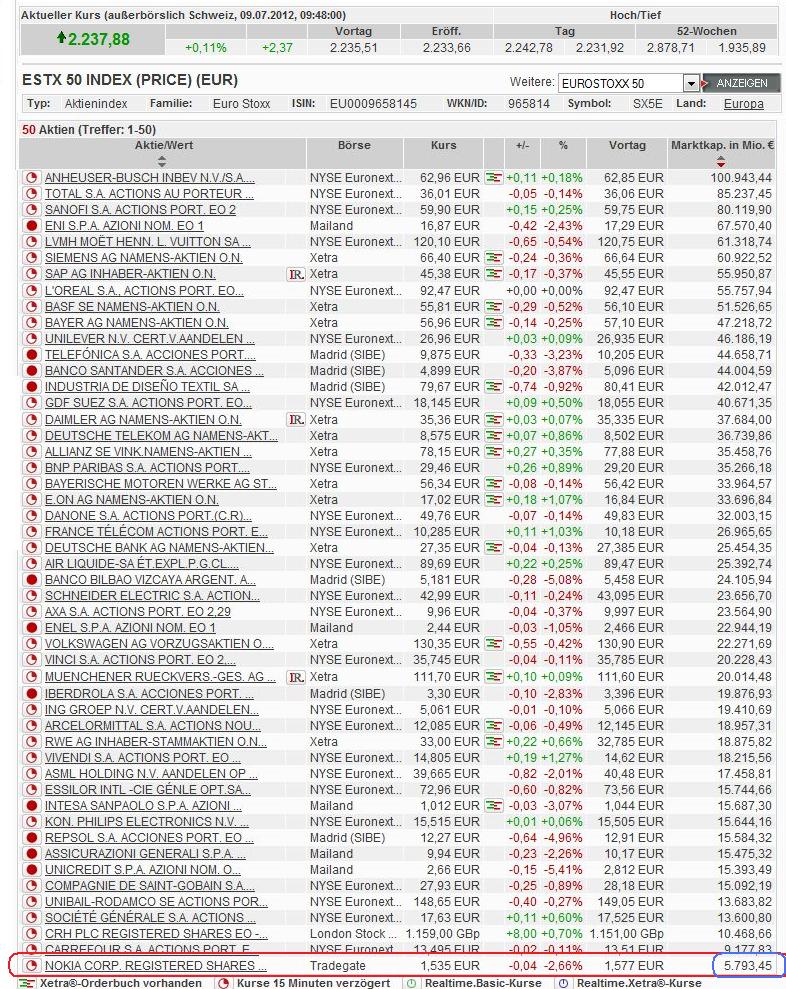Open the orderbook icon in the RWE AG row
Image resolution: width=786 pixels, height=989 pixels.
pyautogui.click(x=493, y=742)
